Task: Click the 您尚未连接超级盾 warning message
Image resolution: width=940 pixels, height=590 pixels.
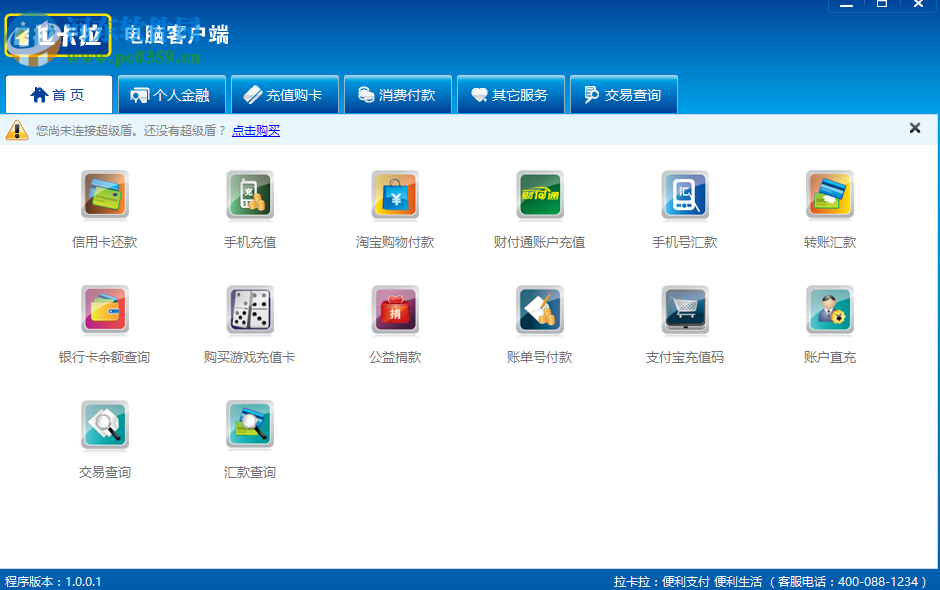Action: click(x=131, y=131)
